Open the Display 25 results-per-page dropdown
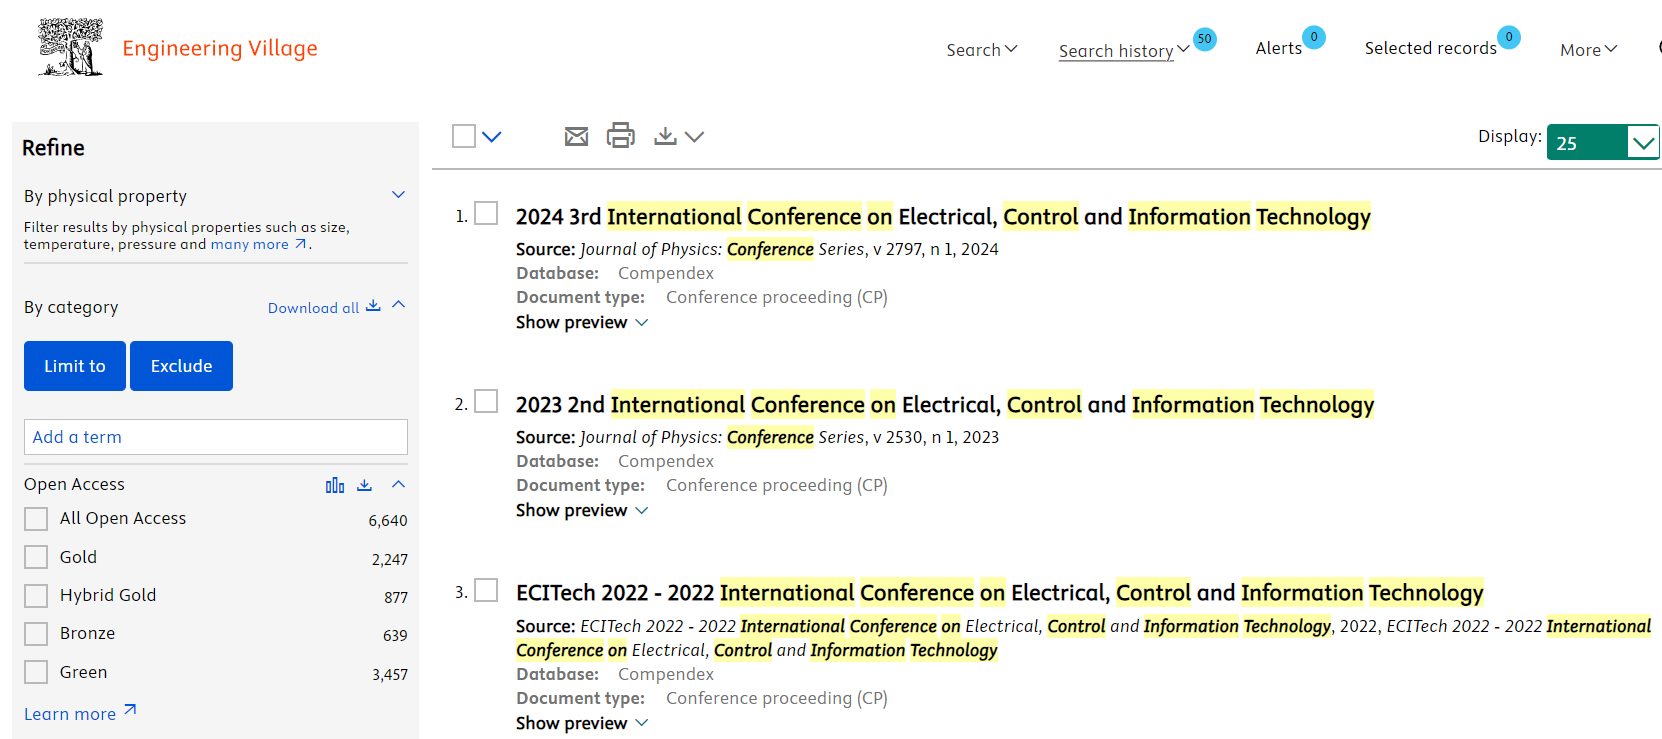Image resolution: width=1662 pixels, height=739 pixels. point(1603,142)
